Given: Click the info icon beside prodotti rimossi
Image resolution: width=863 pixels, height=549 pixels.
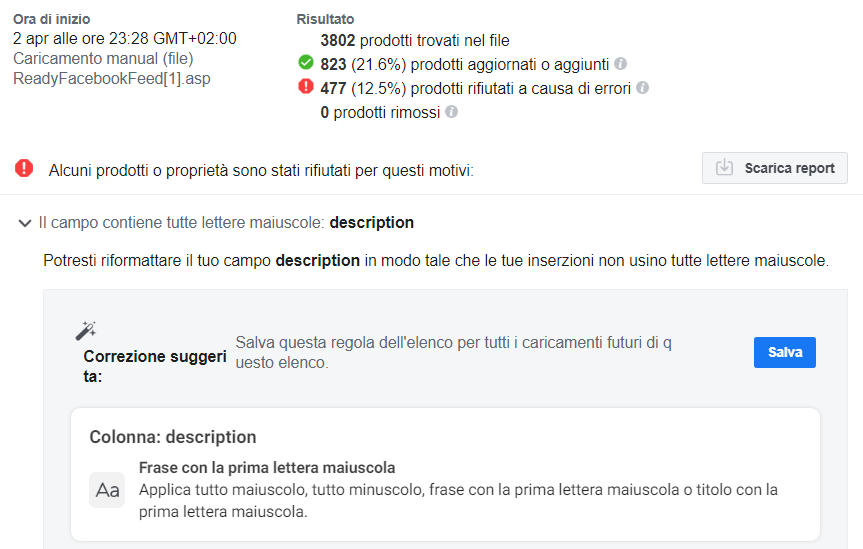Looking at the screenshot, I should pos(451,112).
